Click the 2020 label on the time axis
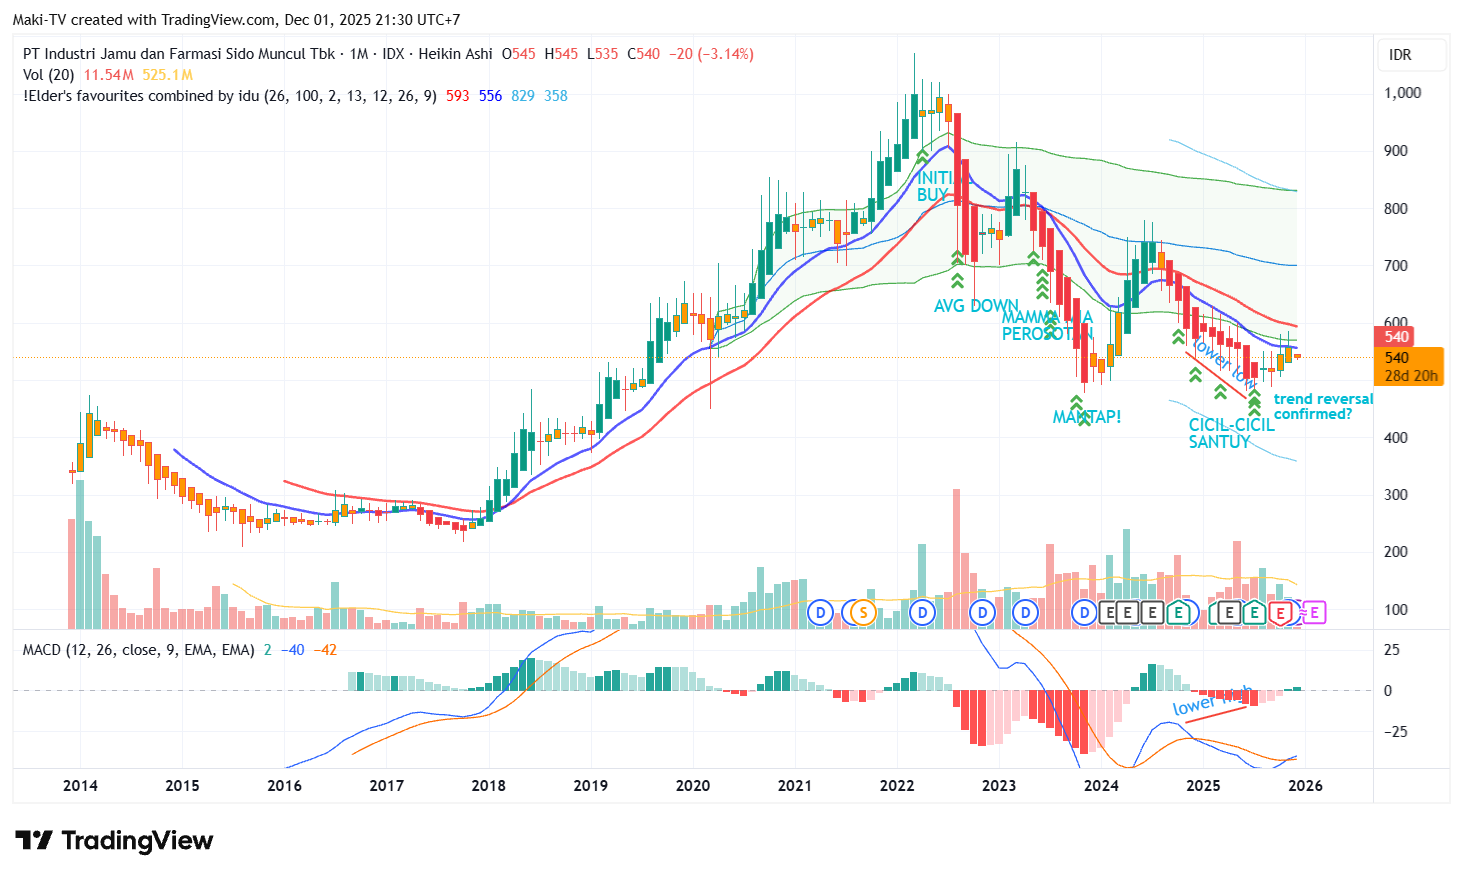Screen dimensions: 1463x878 [692, 786]
